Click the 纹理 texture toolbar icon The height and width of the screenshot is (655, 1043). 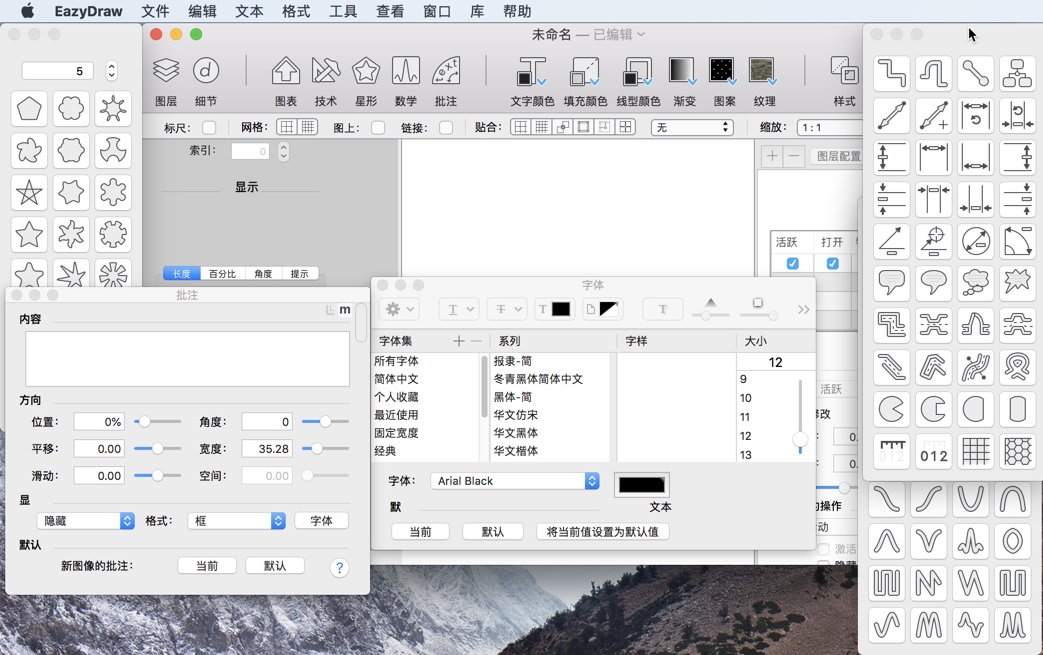click(764, 70)
